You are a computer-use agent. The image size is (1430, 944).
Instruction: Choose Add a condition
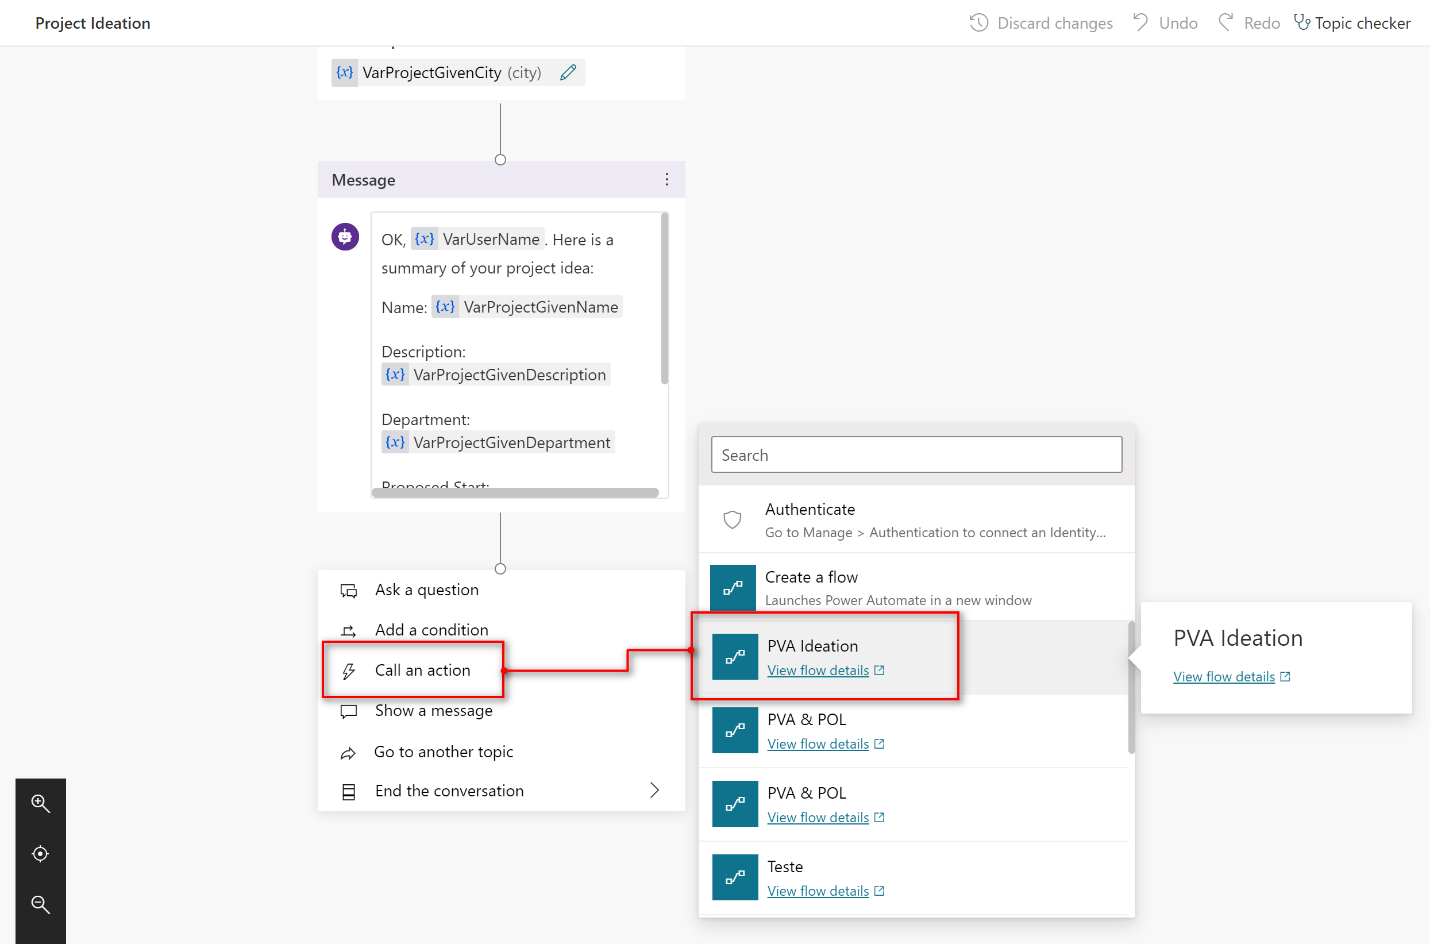[502, 630]
